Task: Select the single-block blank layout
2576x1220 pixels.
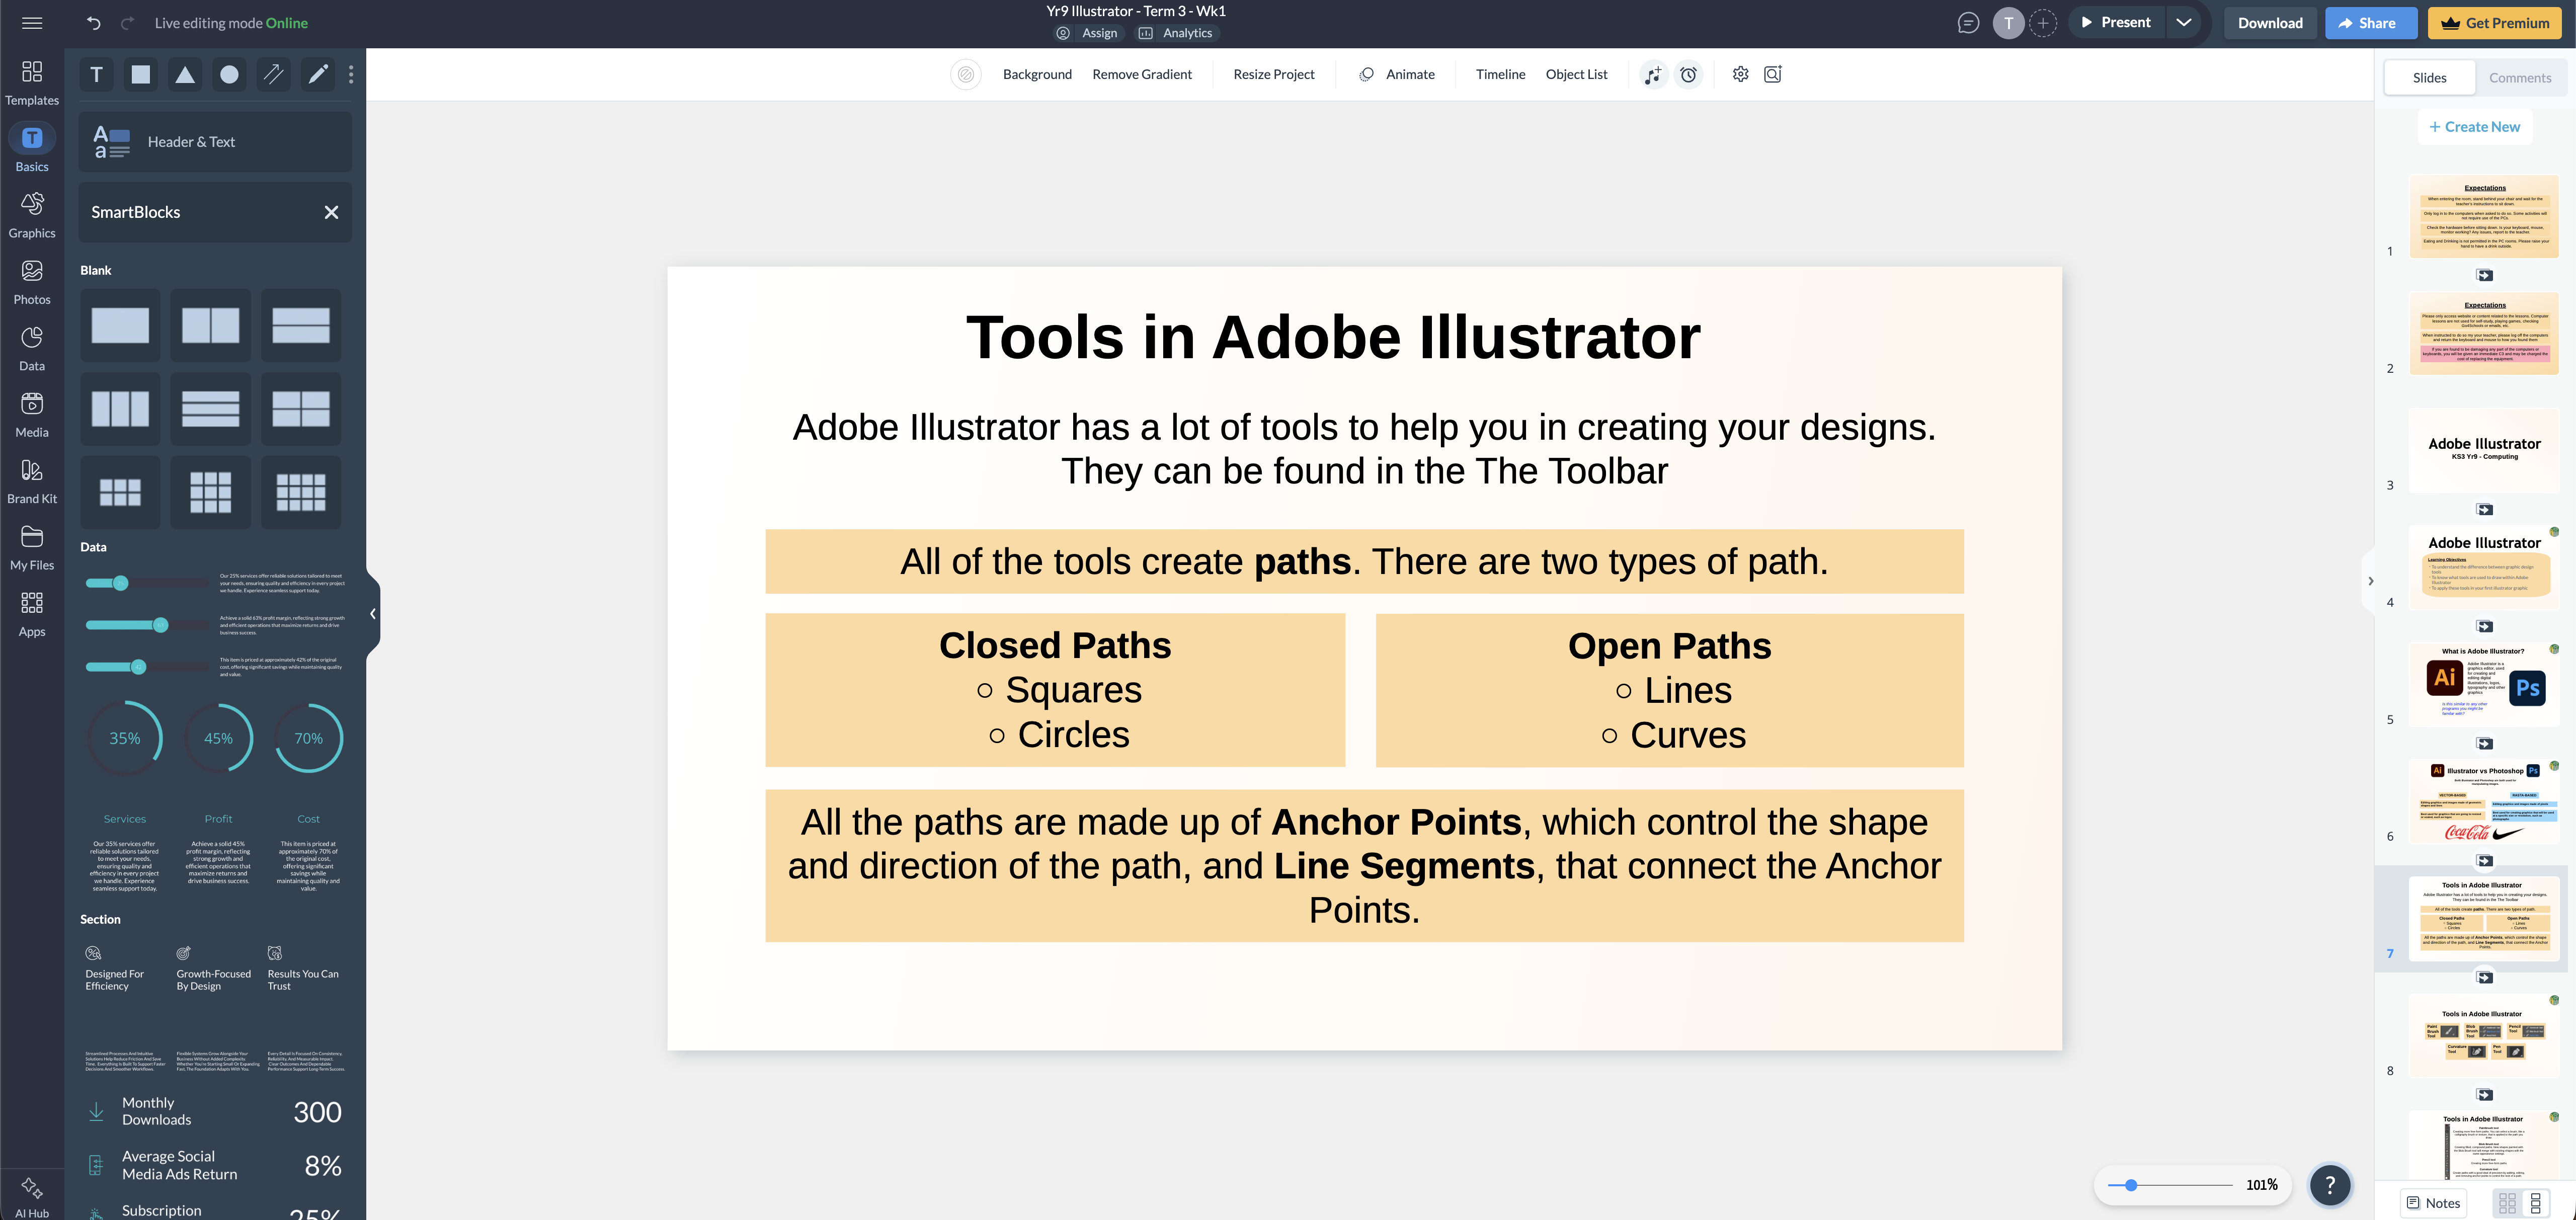Action: [120, 325]
